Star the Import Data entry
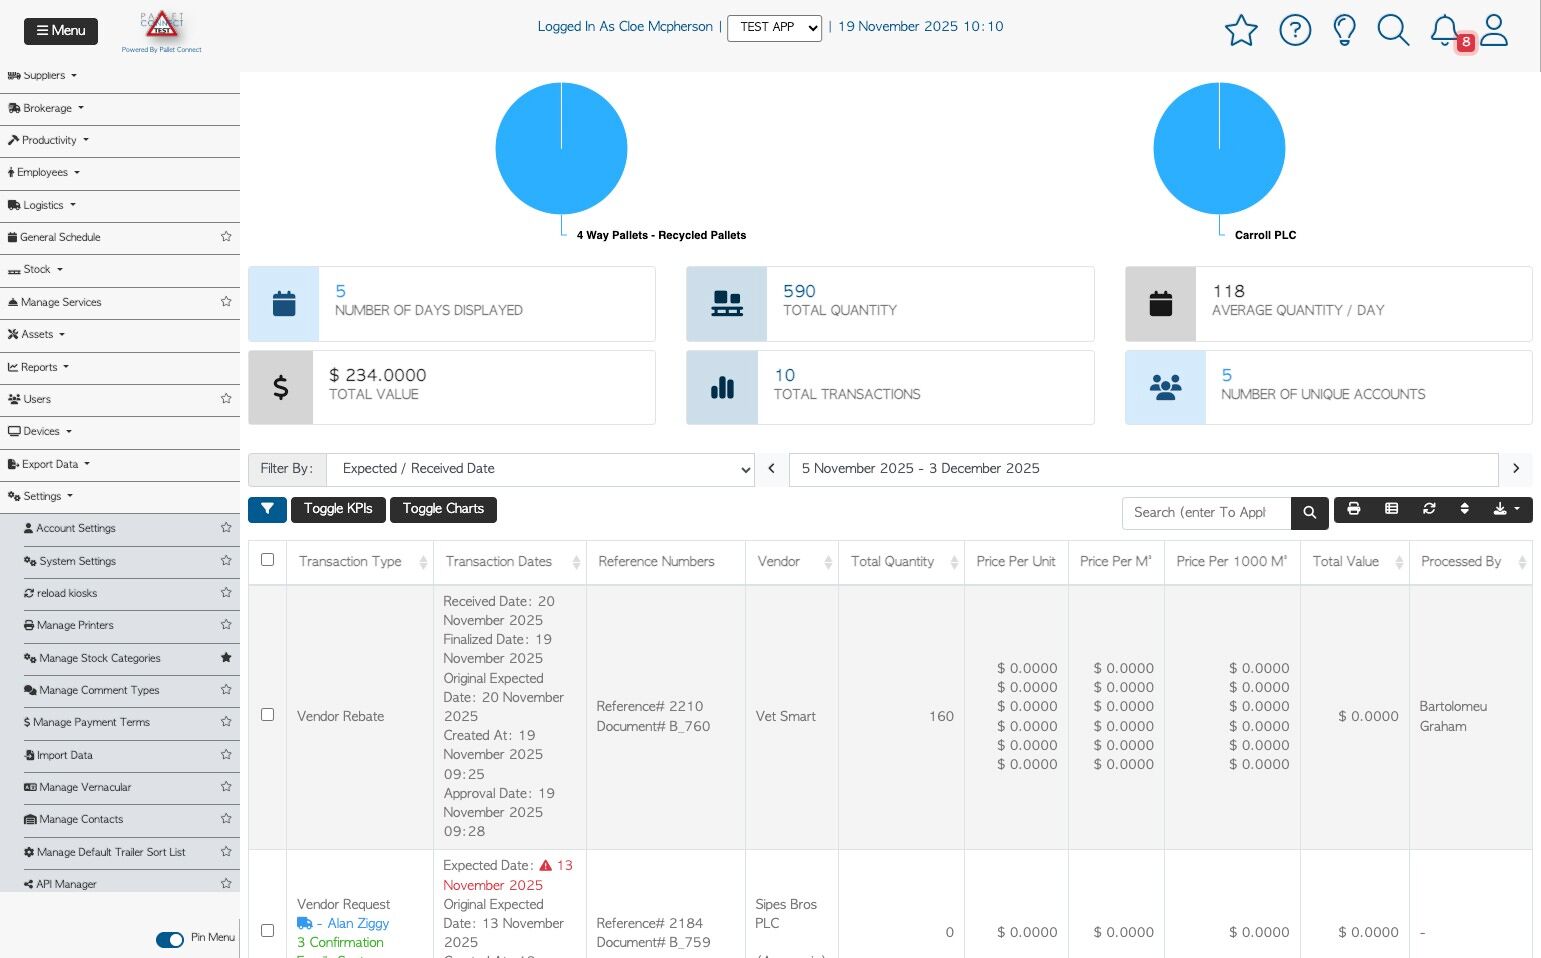This screenshot has height=958, width=1541. click(226, 755)
